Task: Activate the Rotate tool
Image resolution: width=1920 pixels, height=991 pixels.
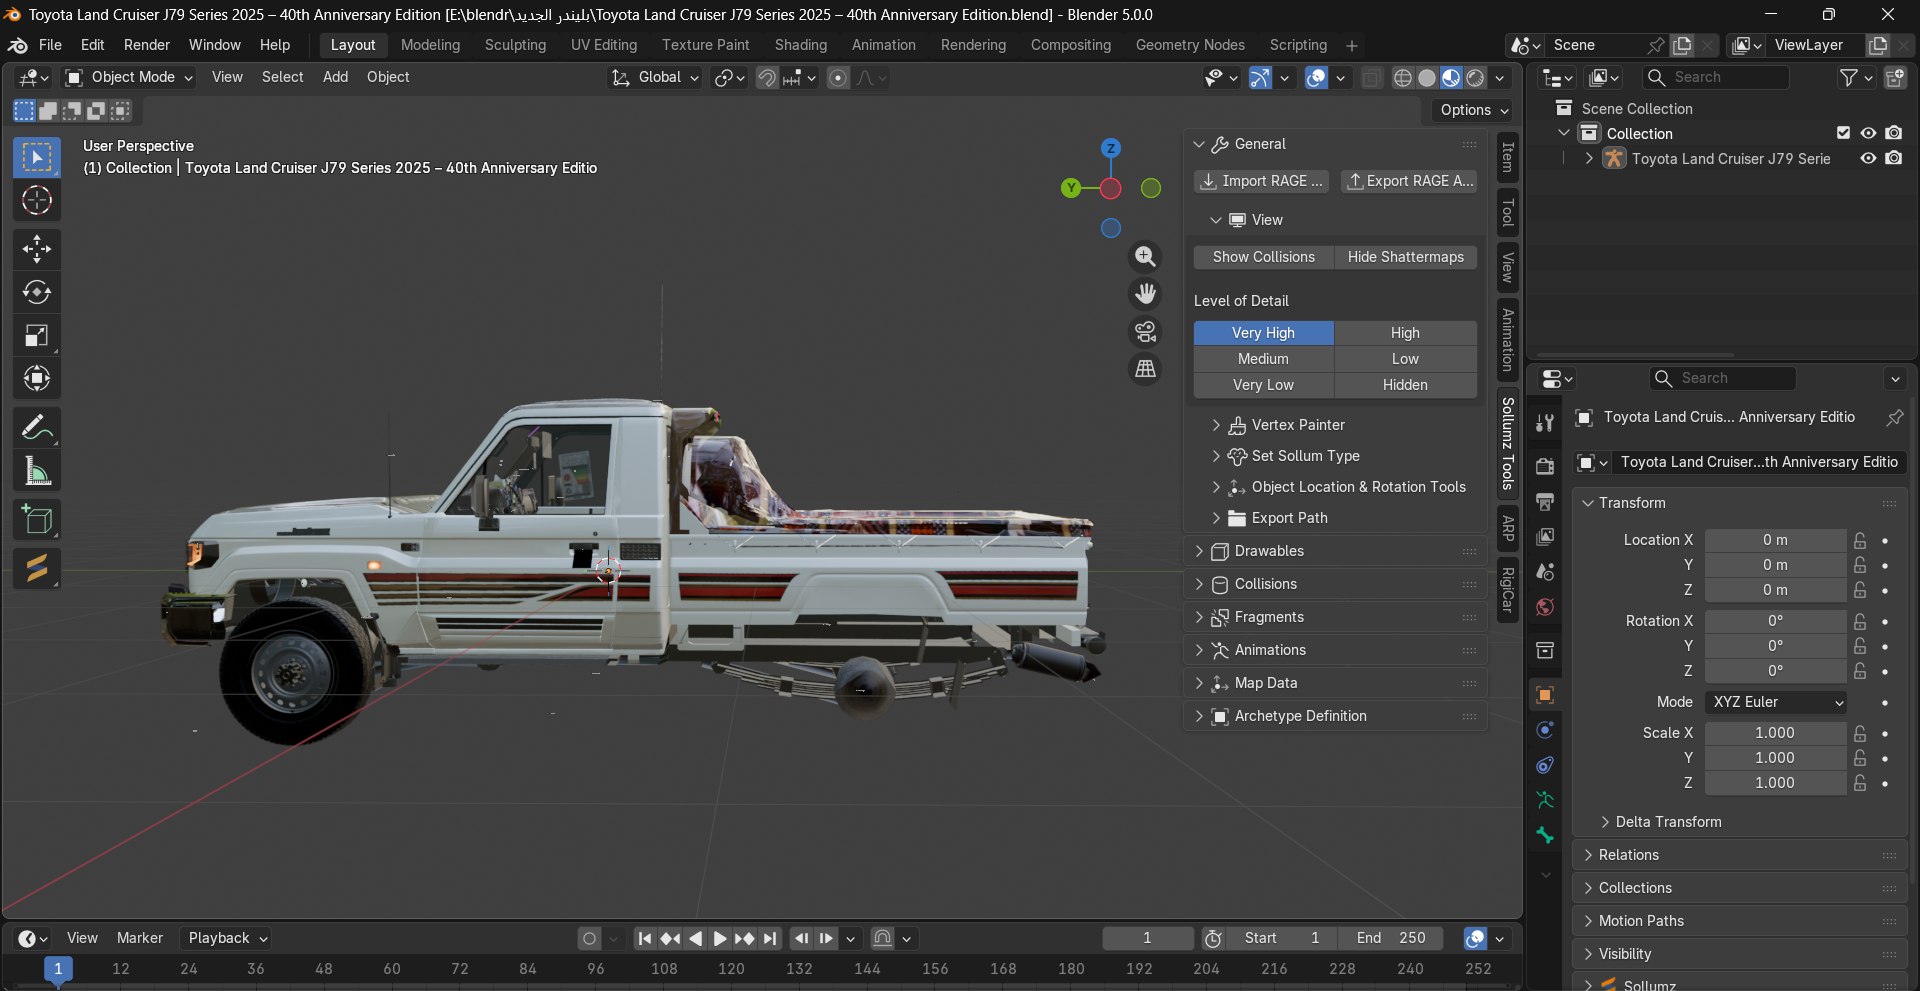Action: [37, 292]
